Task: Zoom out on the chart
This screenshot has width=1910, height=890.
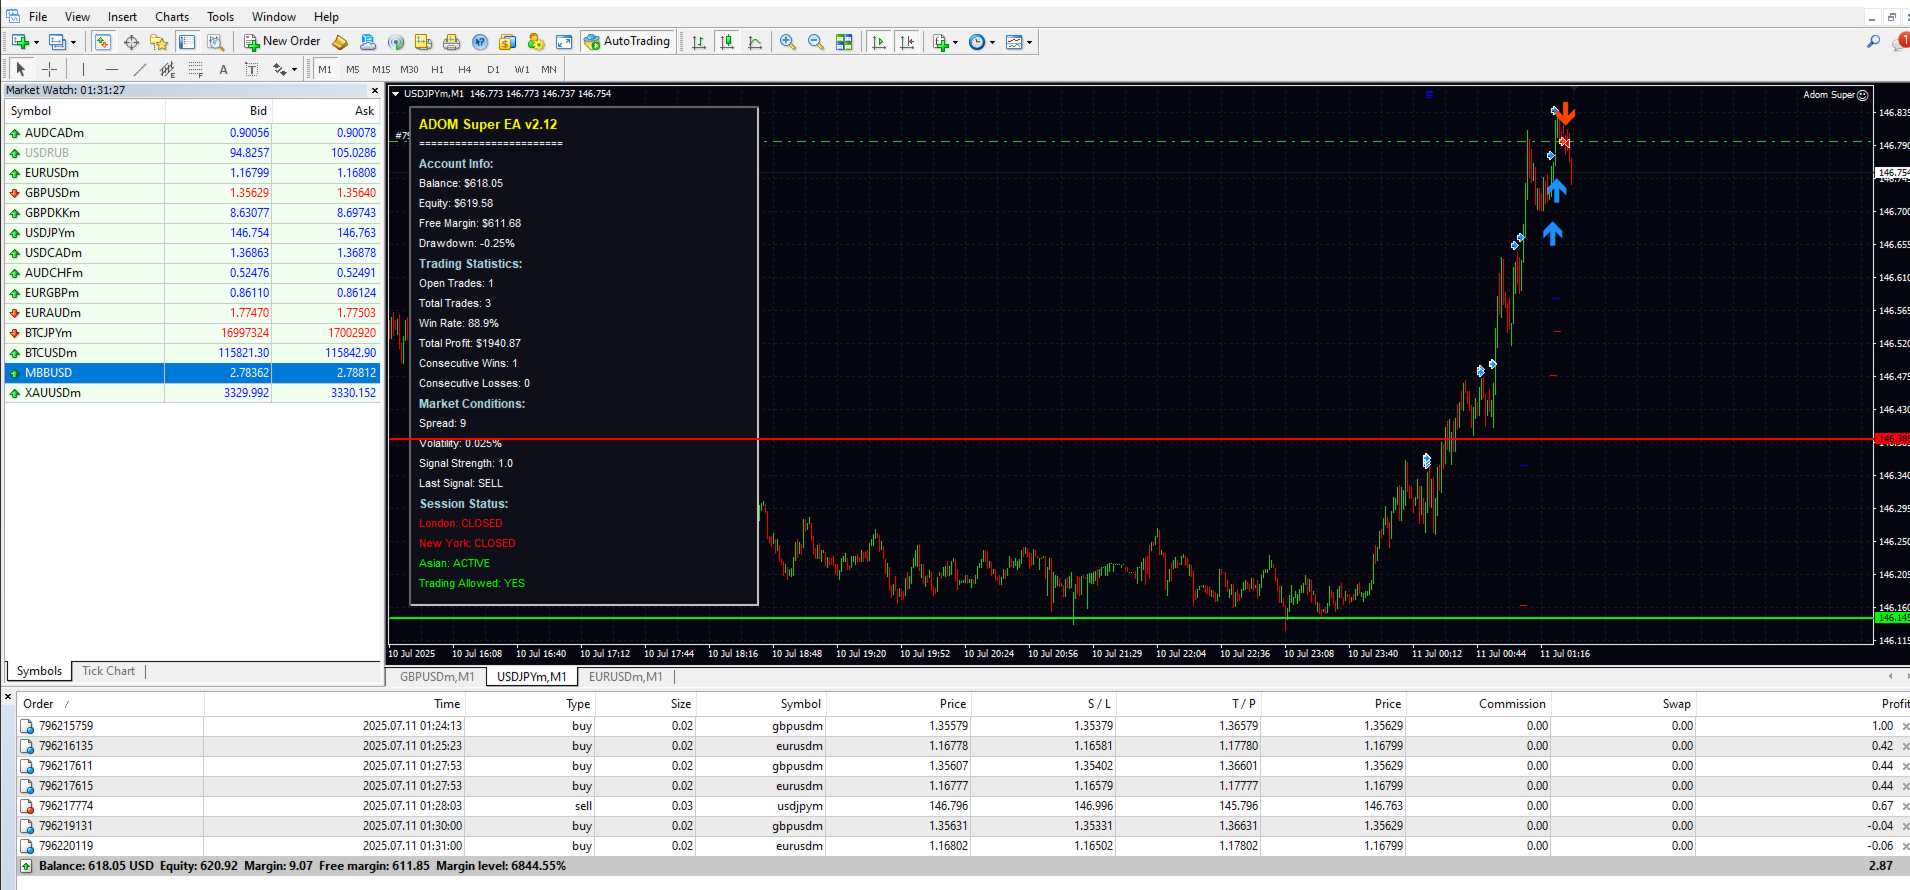Action: point(816,42)
